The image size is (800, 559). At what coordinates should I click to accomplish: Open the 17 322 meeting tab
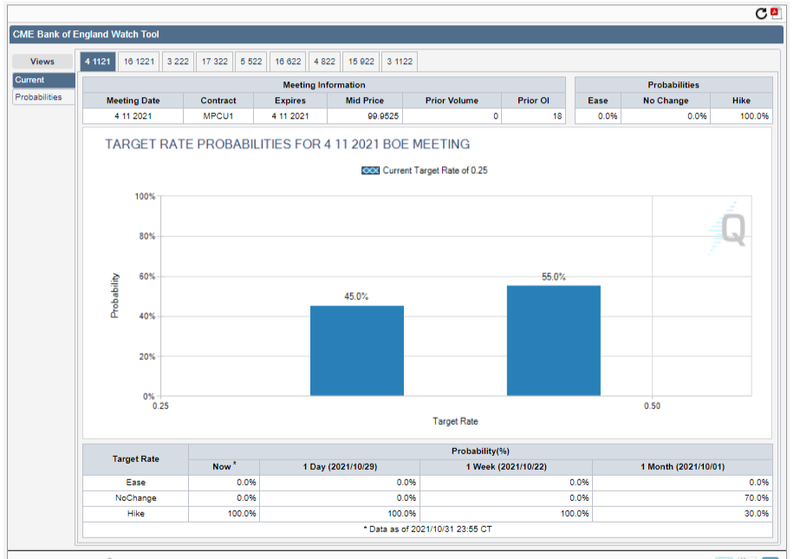(214, 62)
